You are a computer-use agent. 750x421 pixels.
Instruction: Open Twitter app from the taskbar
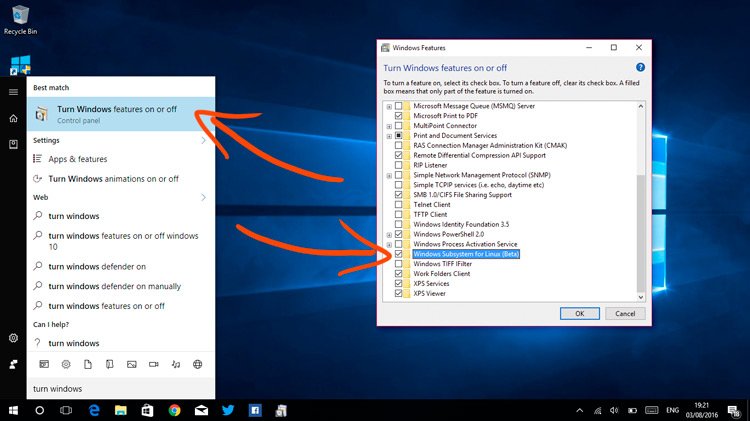(228, 410)
